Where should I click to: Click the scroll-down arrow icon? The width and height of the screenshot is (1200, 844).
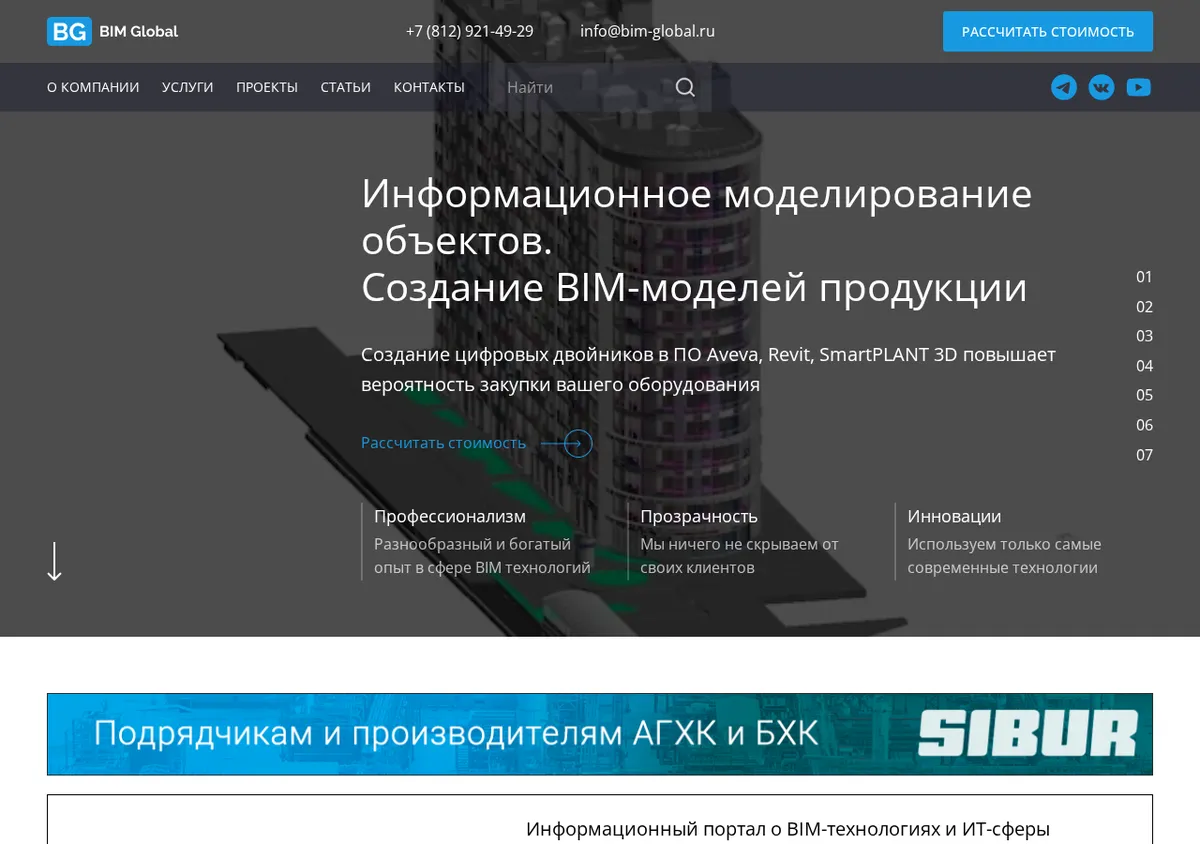tap(55, 561)
